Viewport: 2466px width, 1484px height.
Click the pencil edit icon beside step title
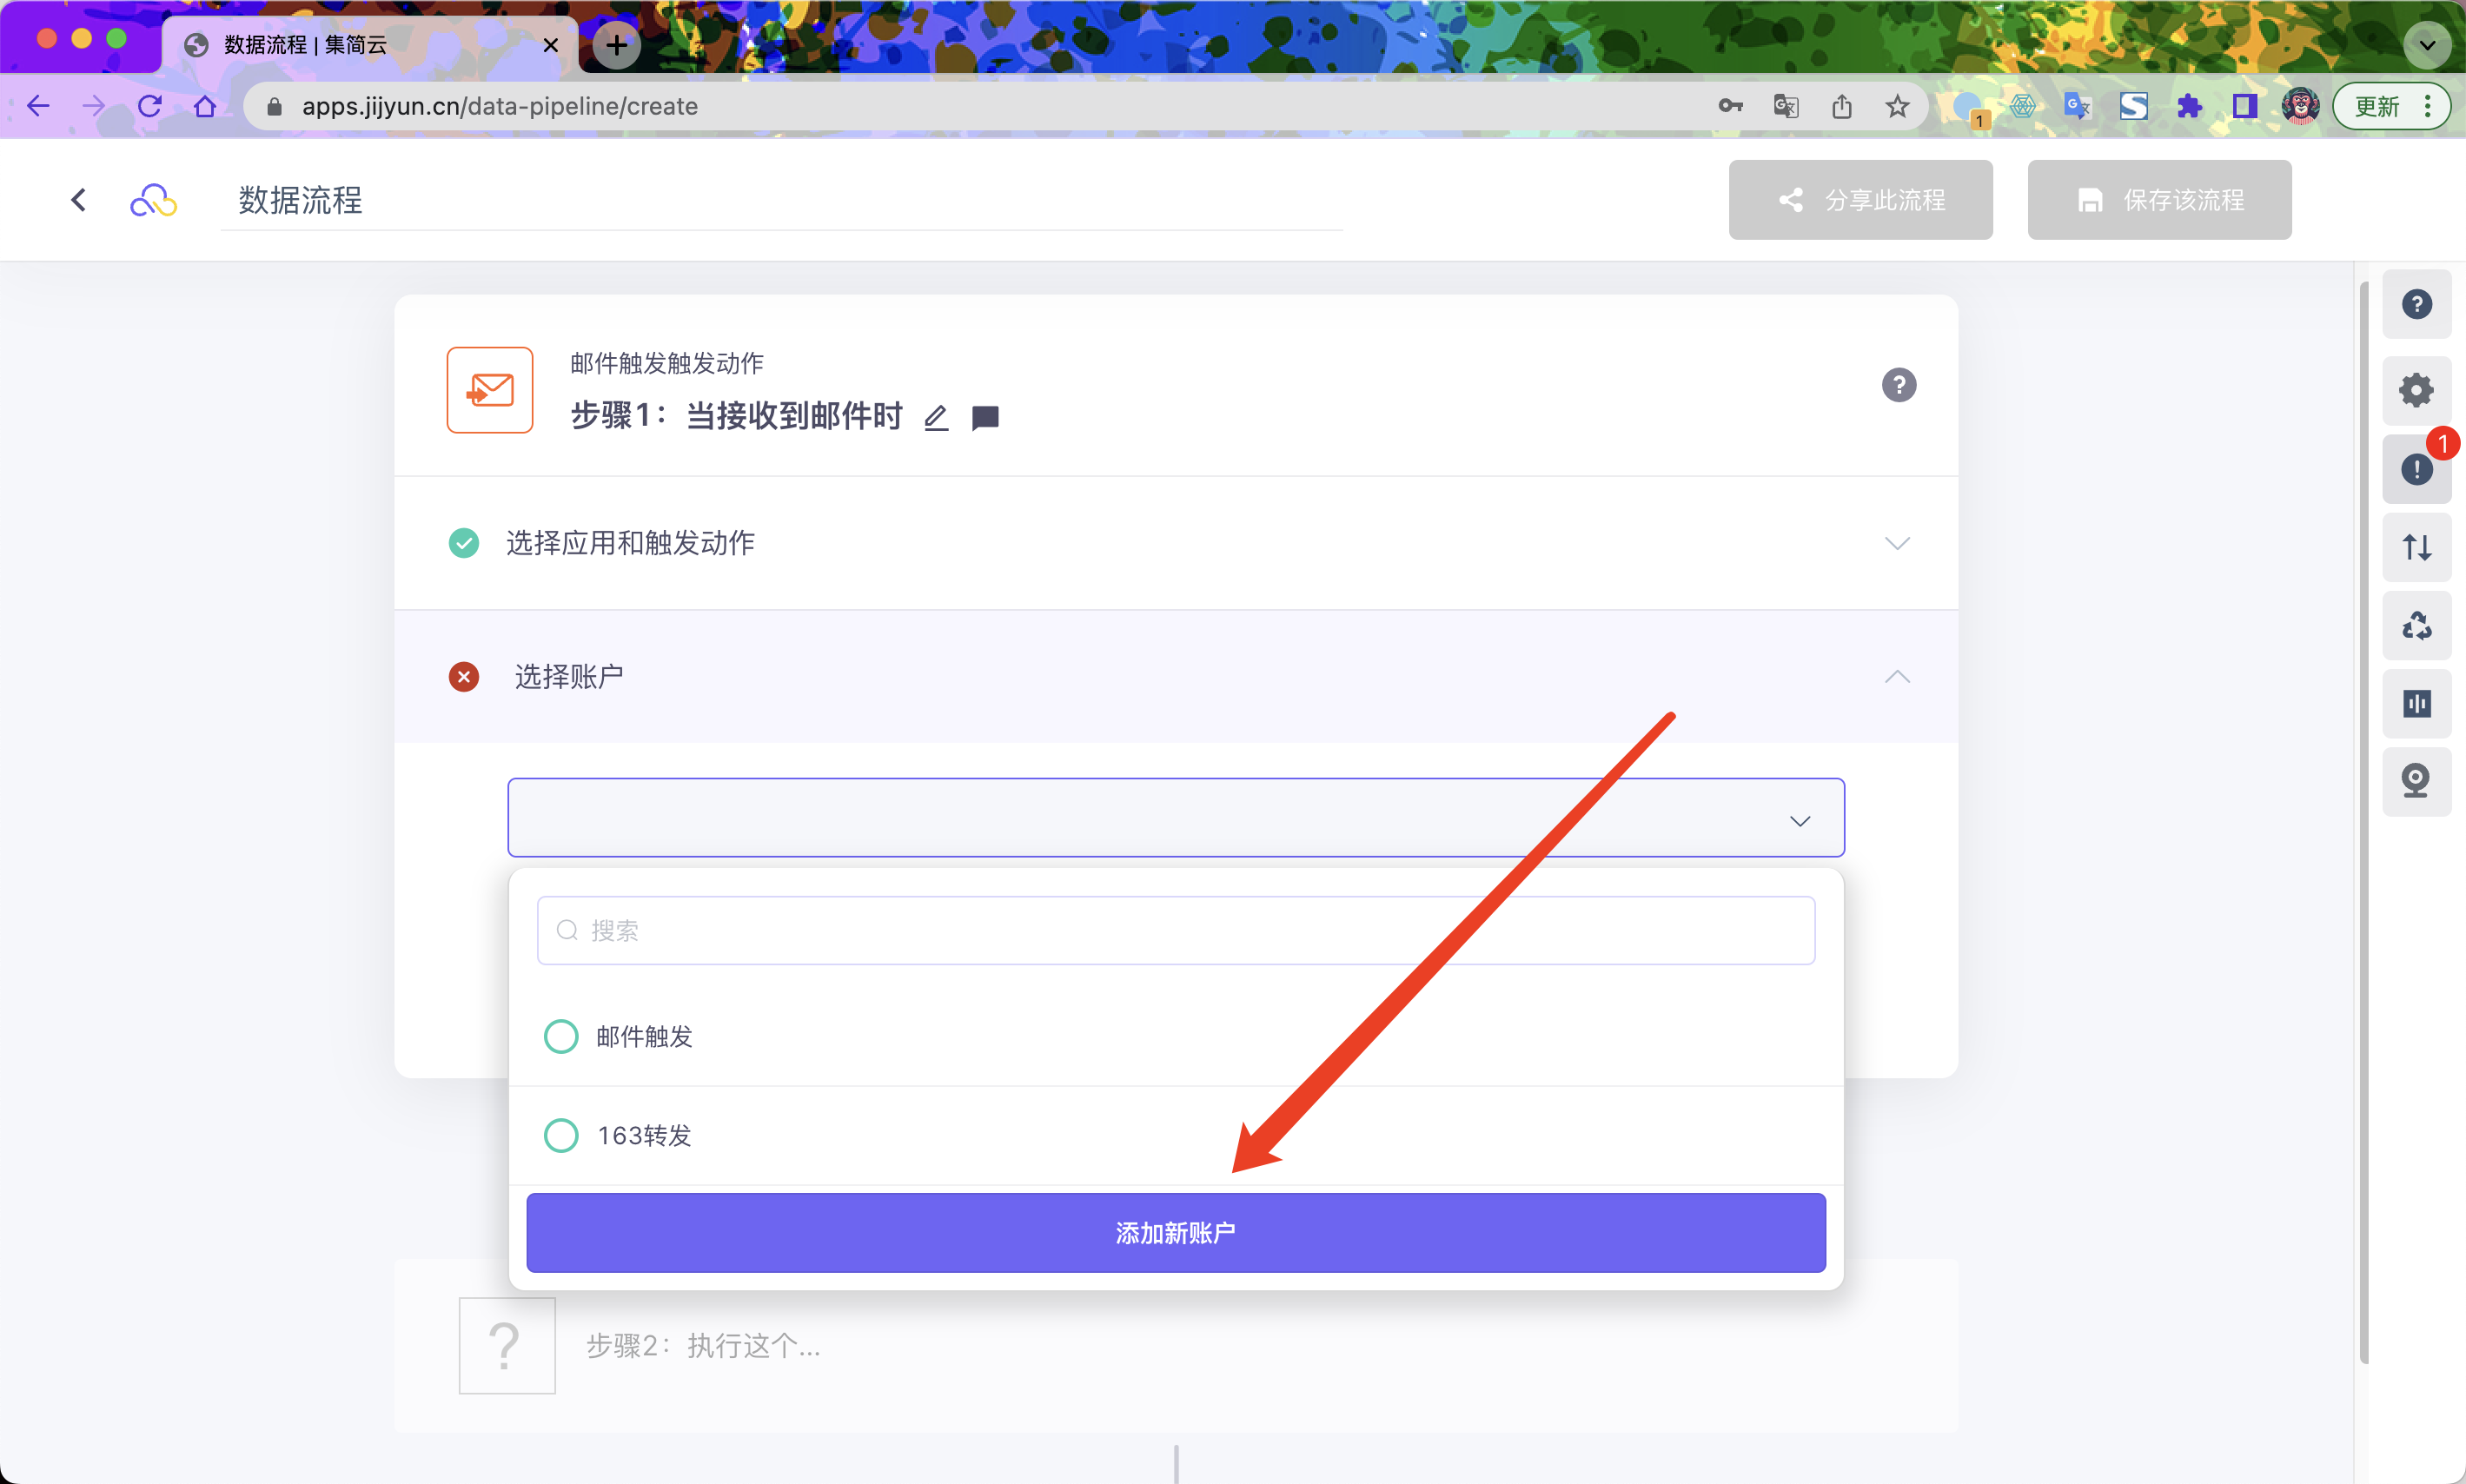(x=936, y=417)
